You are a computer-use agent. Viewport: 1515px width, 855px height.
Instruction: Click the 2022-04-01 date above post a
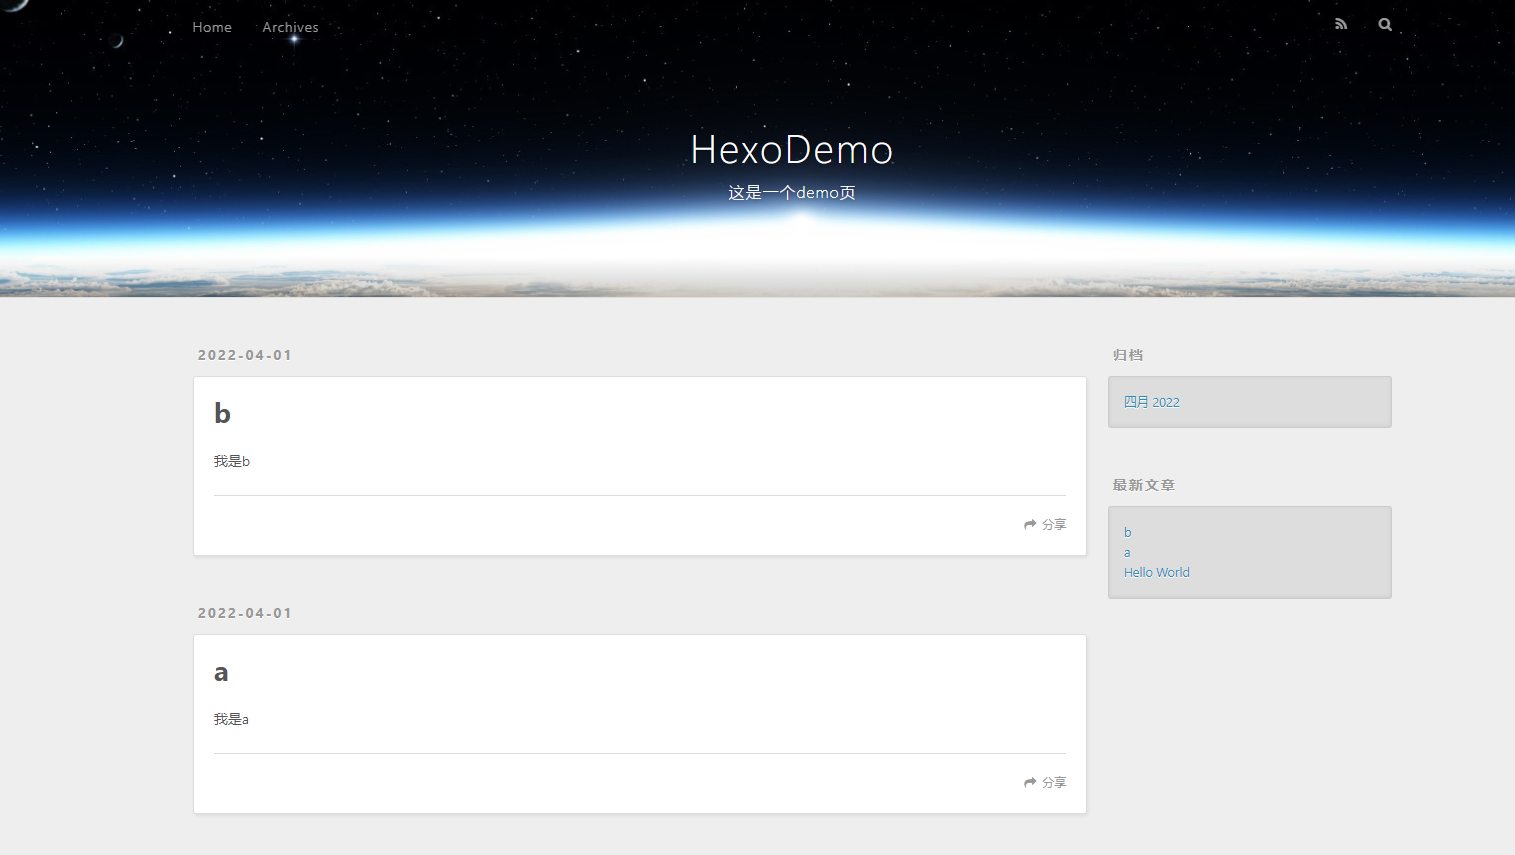click(x=244, y=612)
